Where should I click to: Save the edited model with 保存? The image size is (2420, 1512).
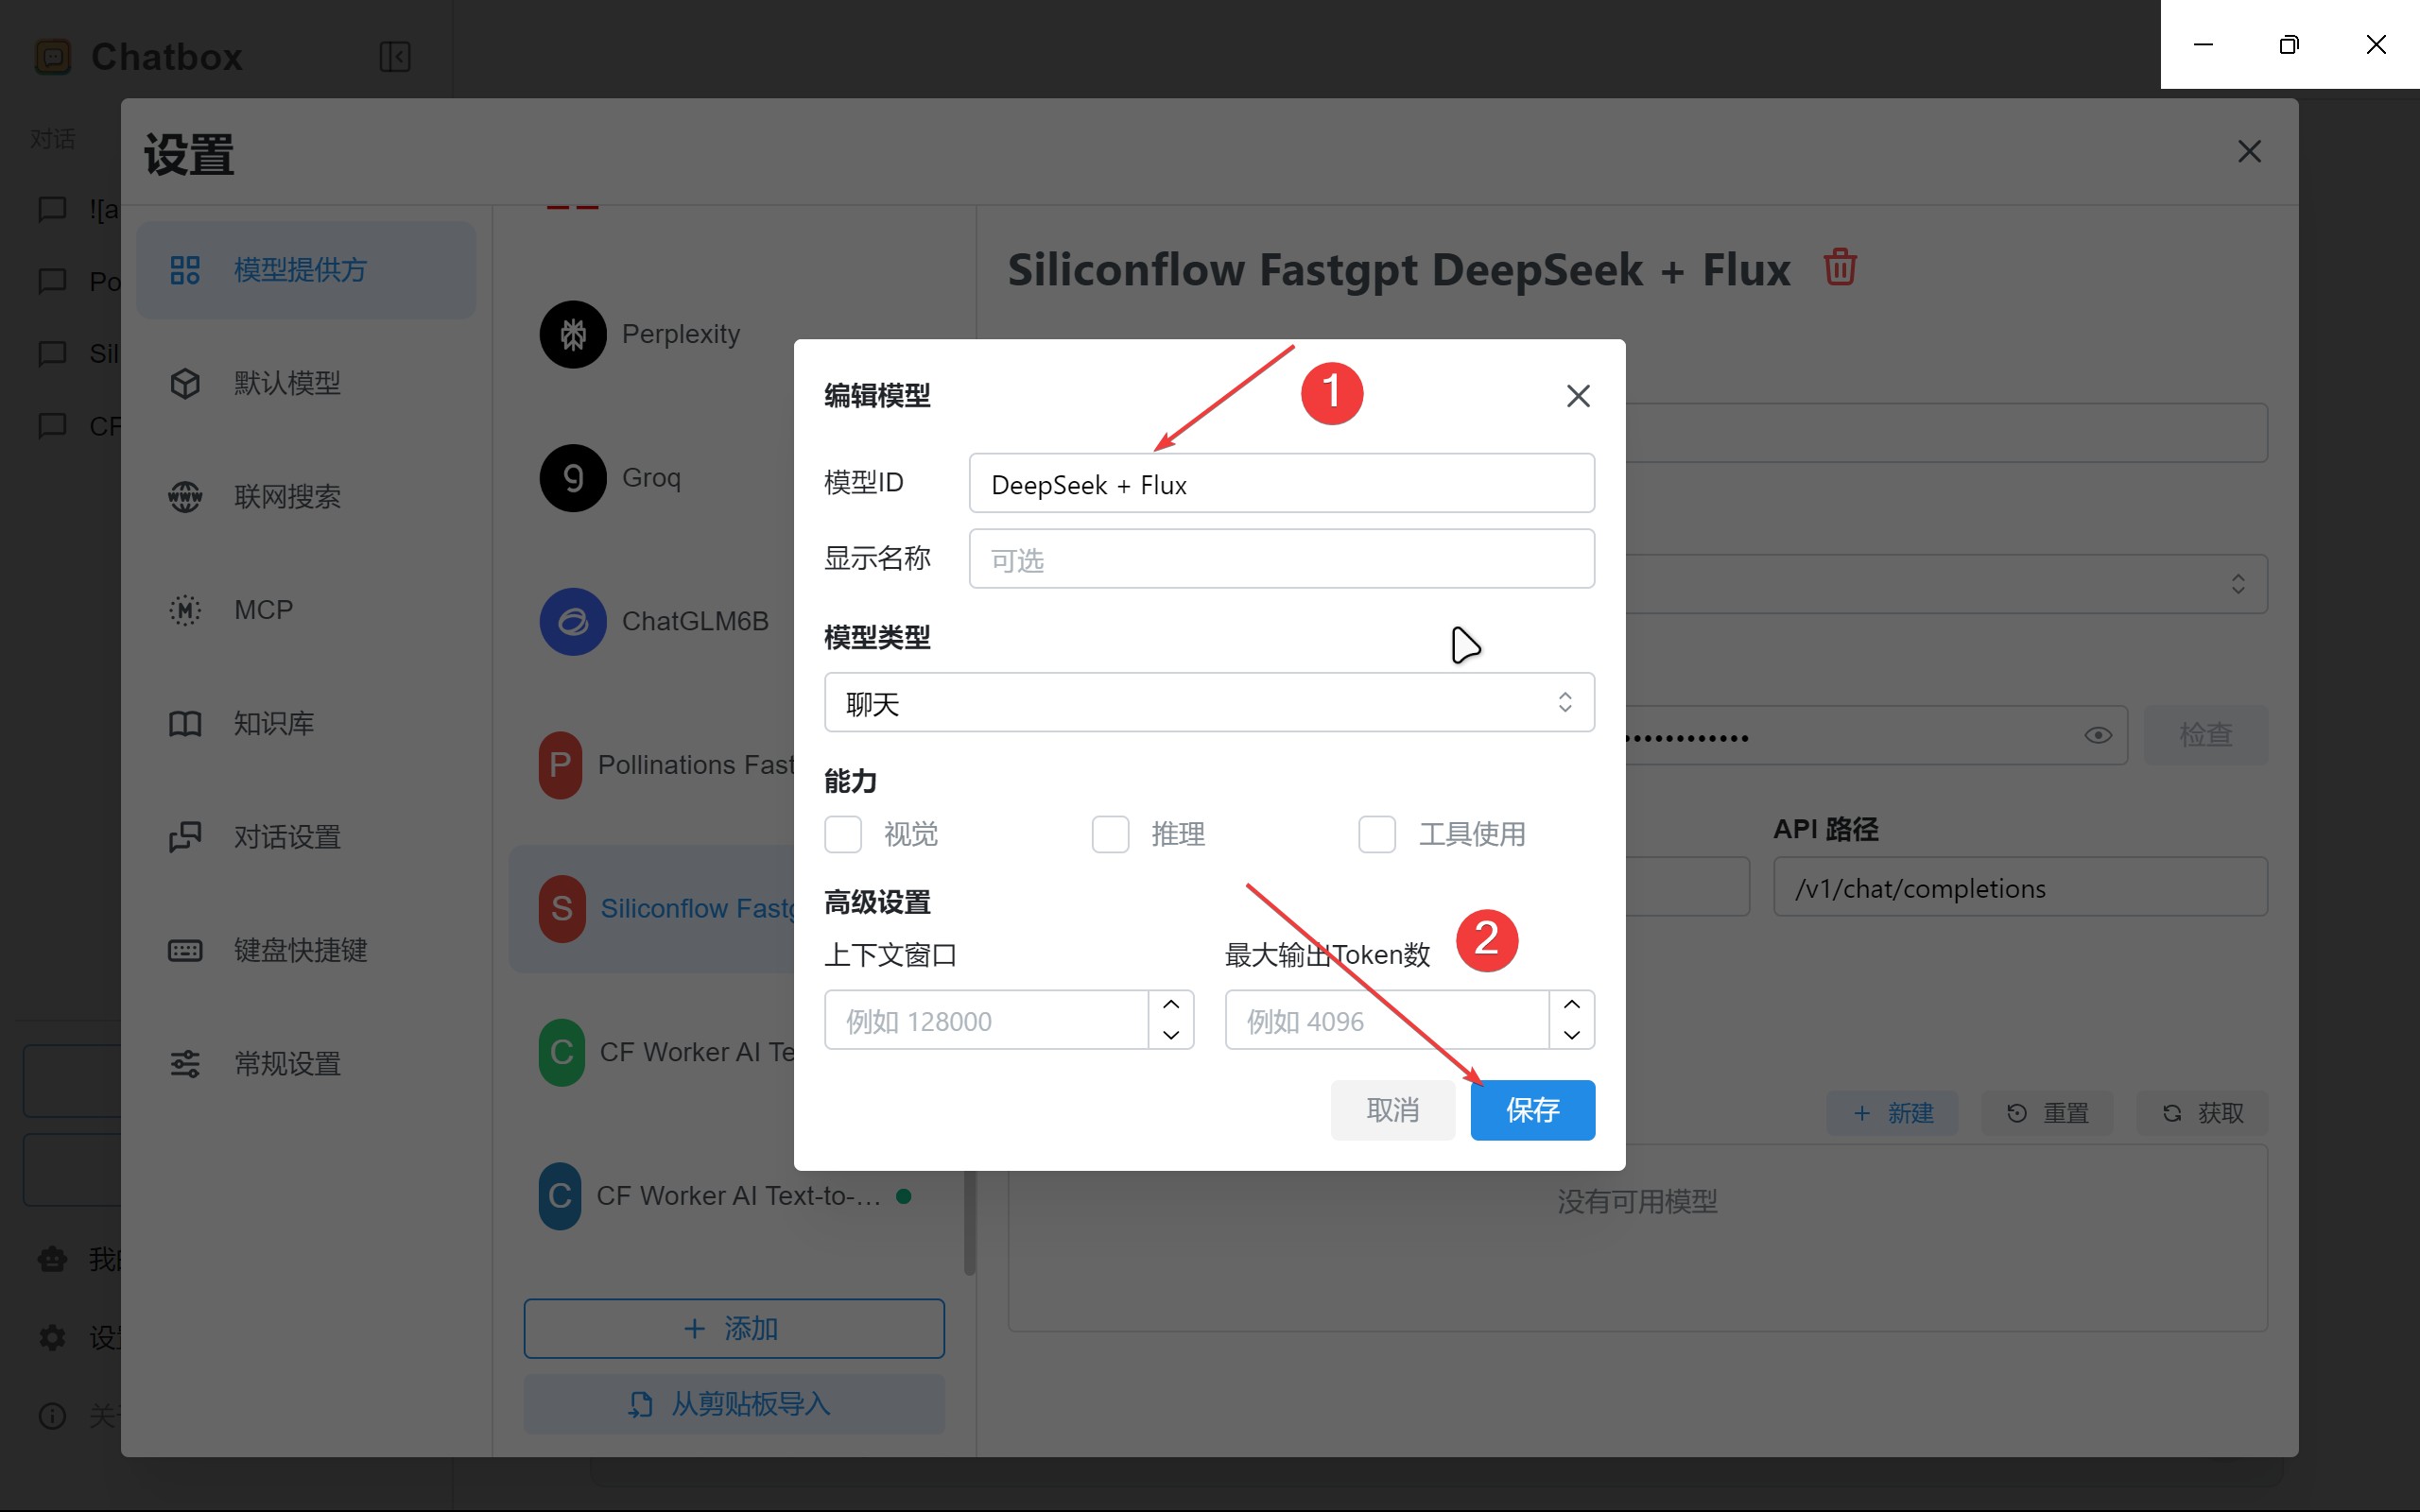click(x=1532, y=1110)
